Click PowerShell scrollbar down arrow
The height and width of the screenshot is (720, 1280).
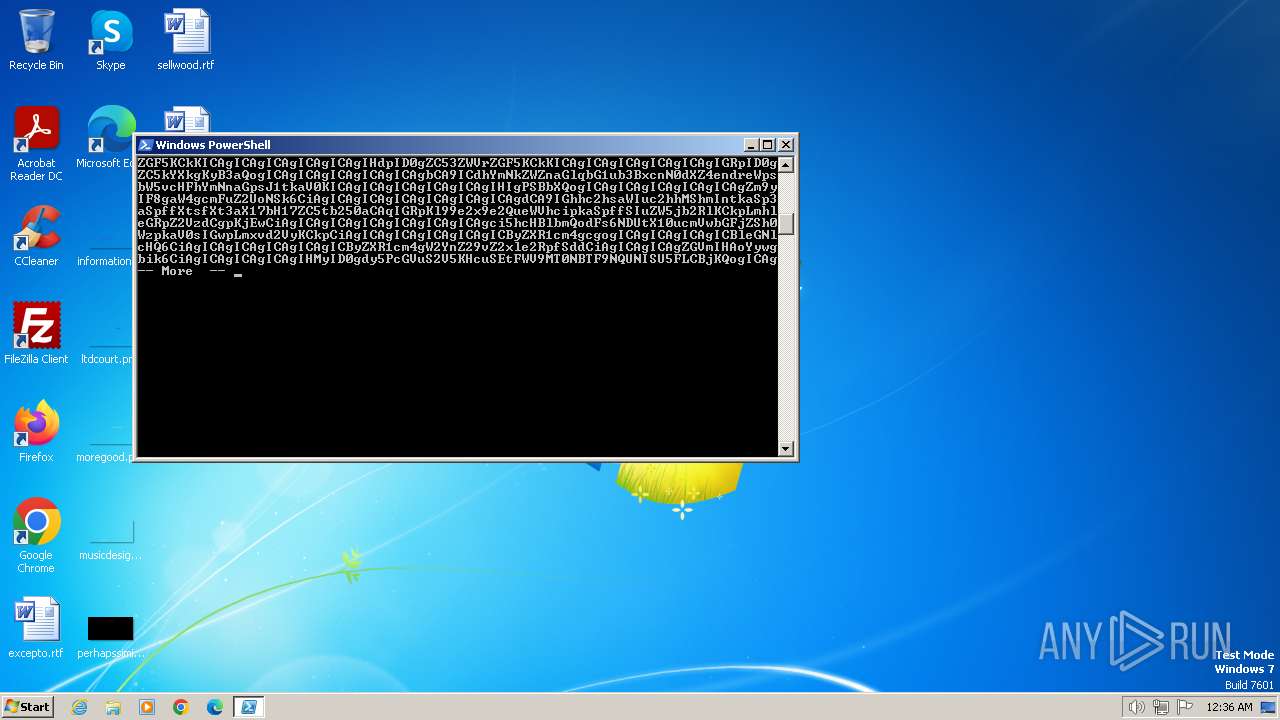click(786, 449)
